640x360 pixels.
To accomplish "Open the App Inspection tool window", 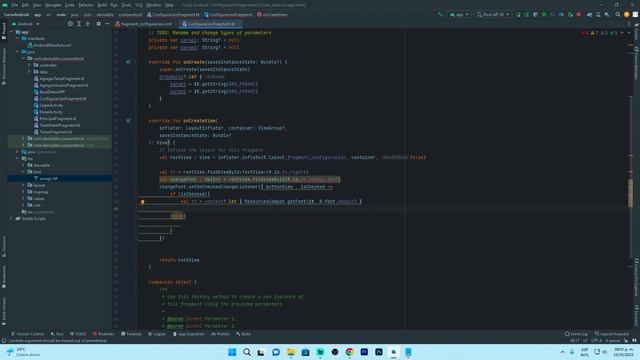I will point(189,334).
